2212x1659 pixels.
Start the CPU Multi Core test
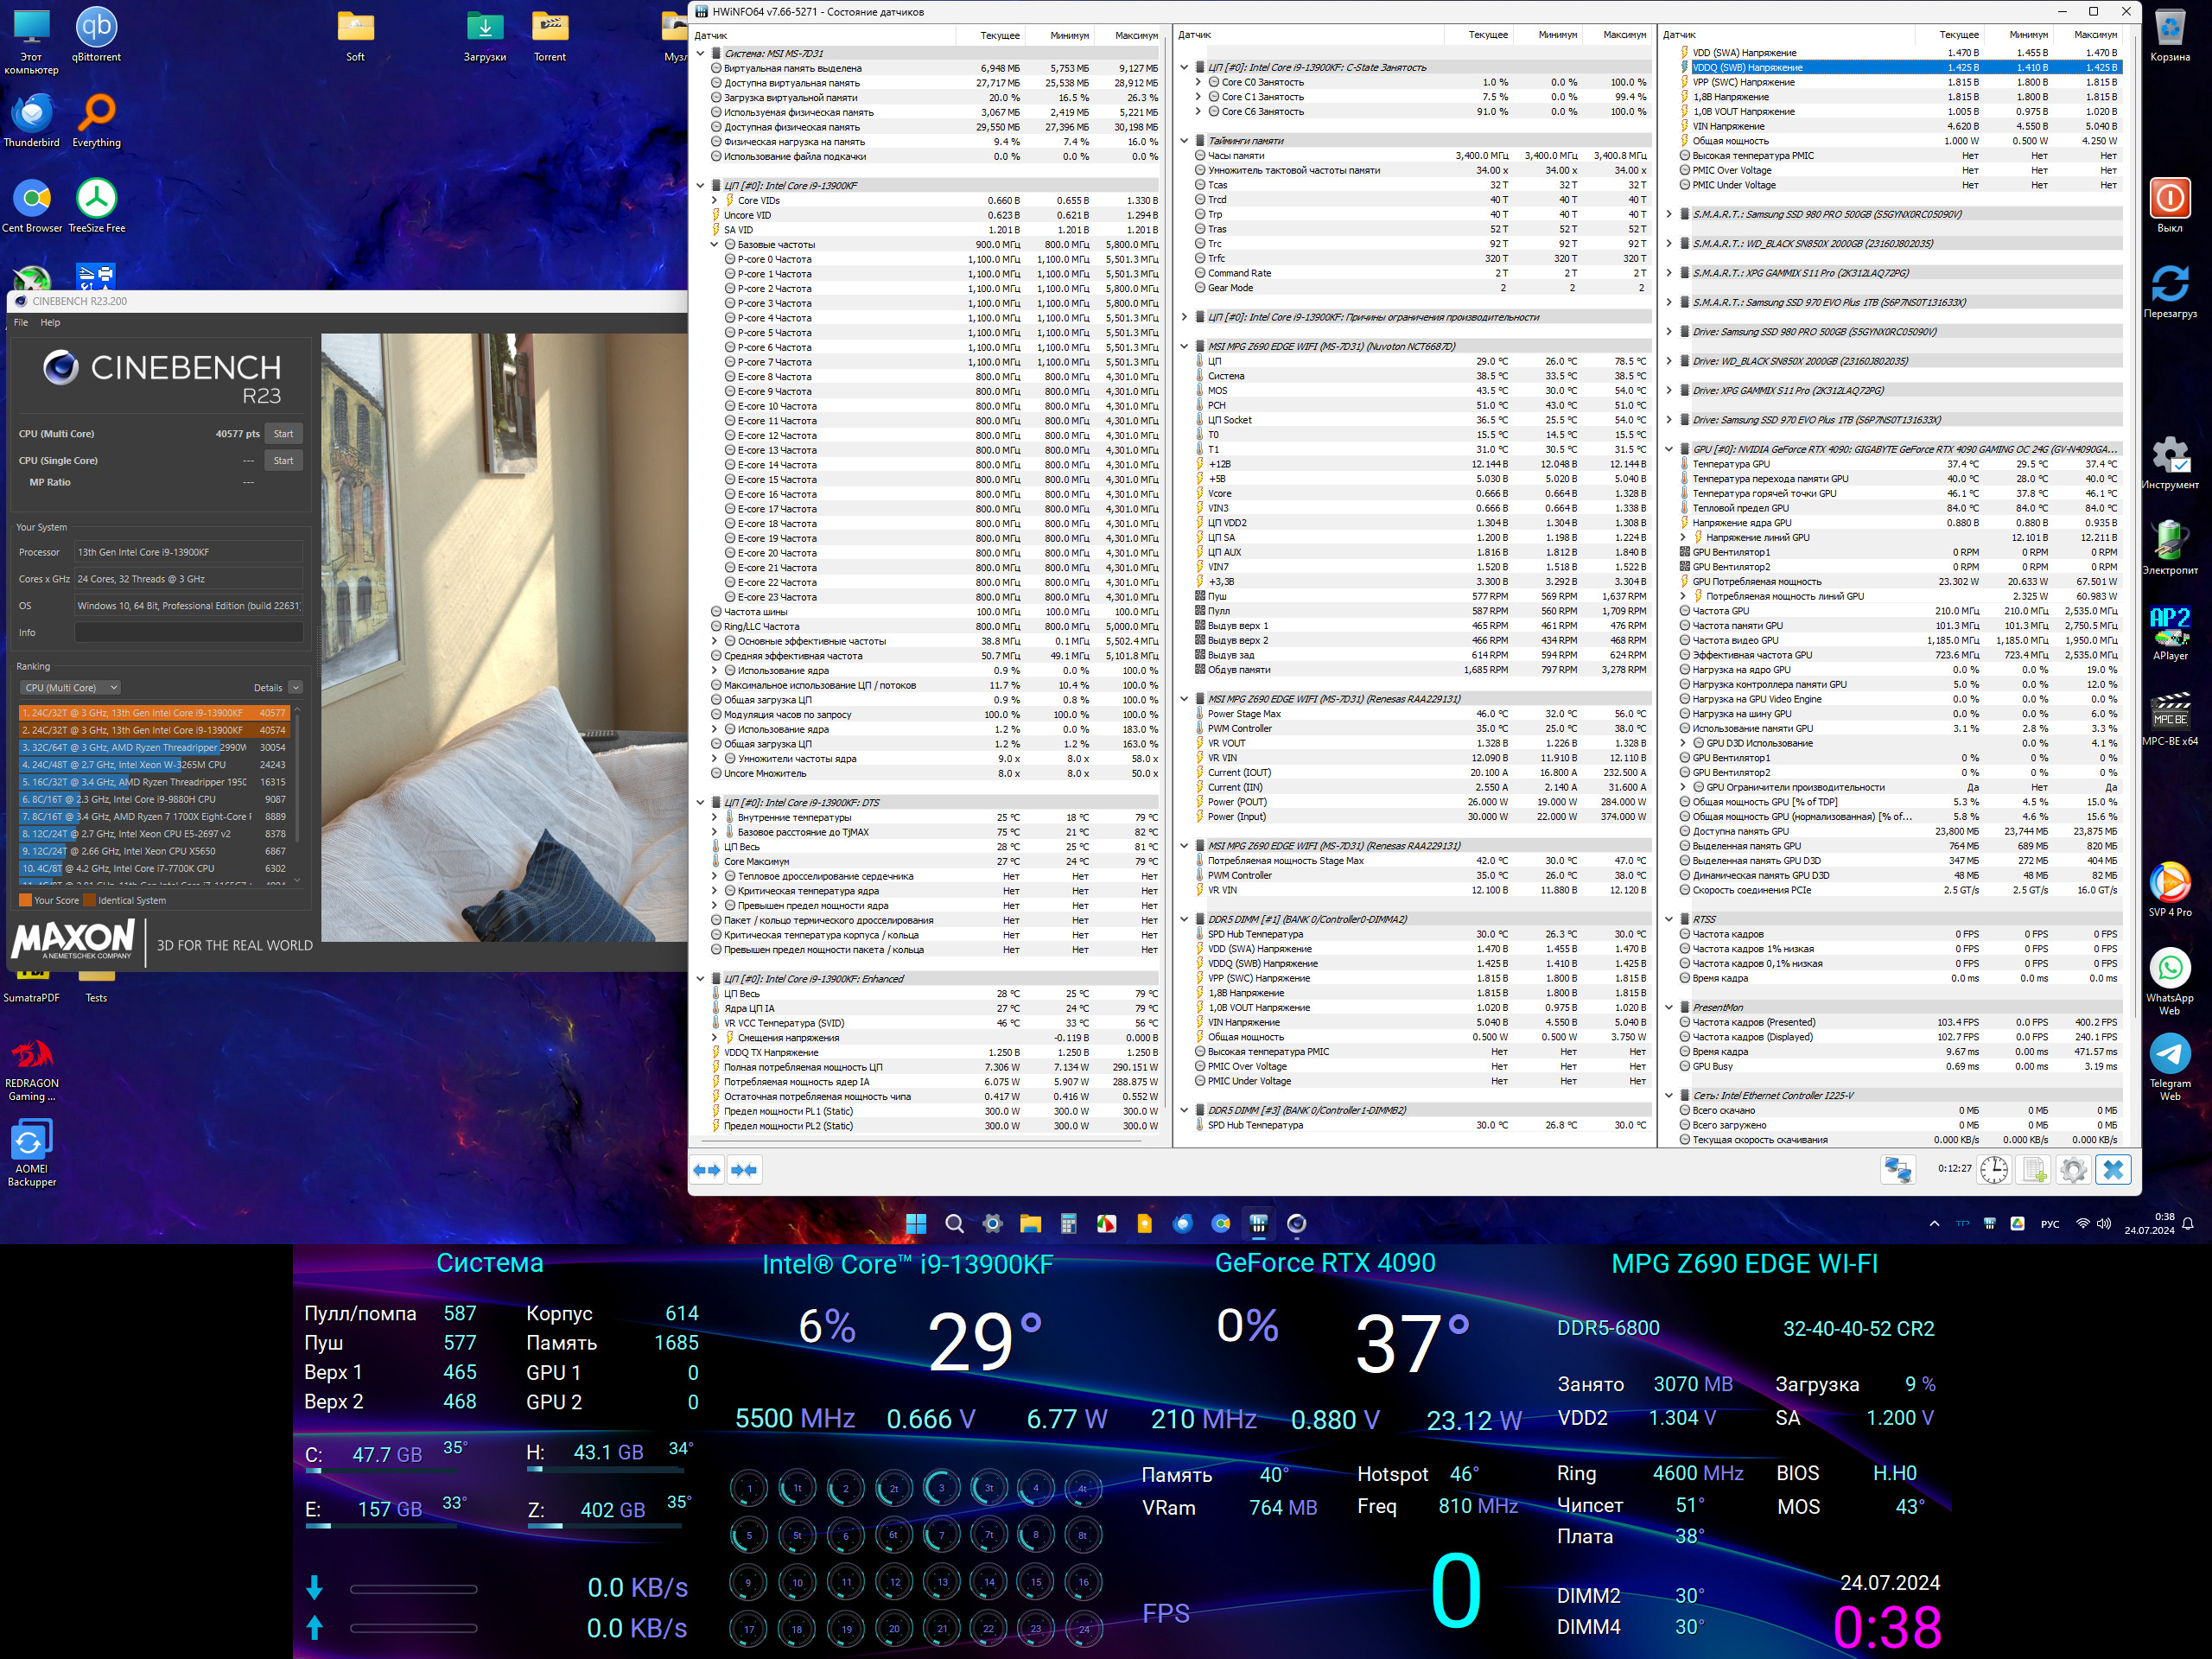tap(284, 434)
